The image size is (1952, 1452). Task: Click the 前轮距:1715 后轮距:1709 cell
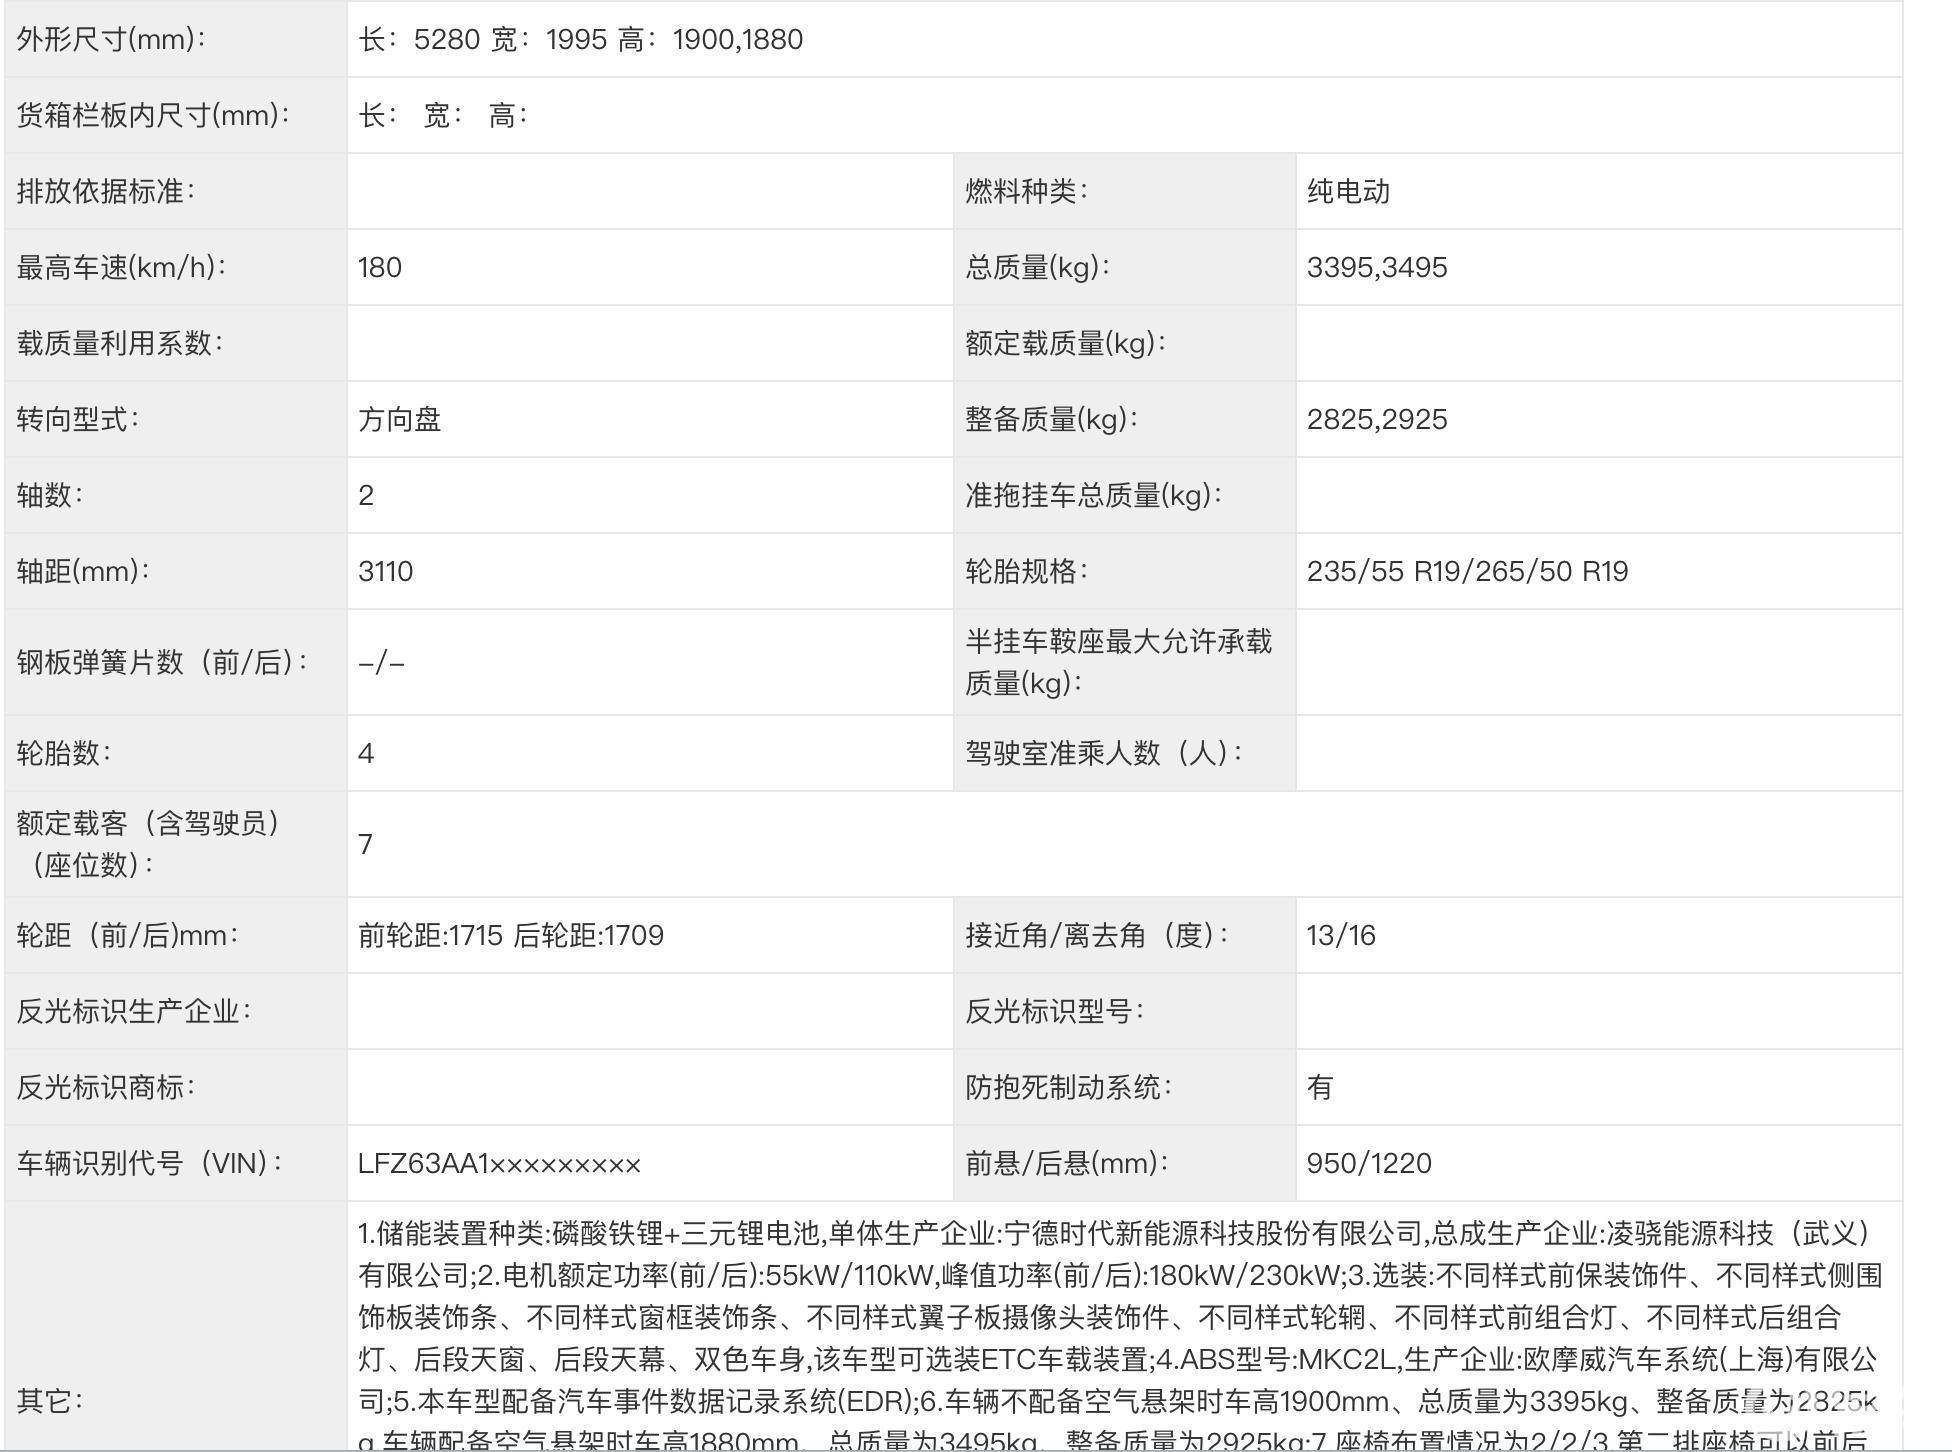coord(511,936)
